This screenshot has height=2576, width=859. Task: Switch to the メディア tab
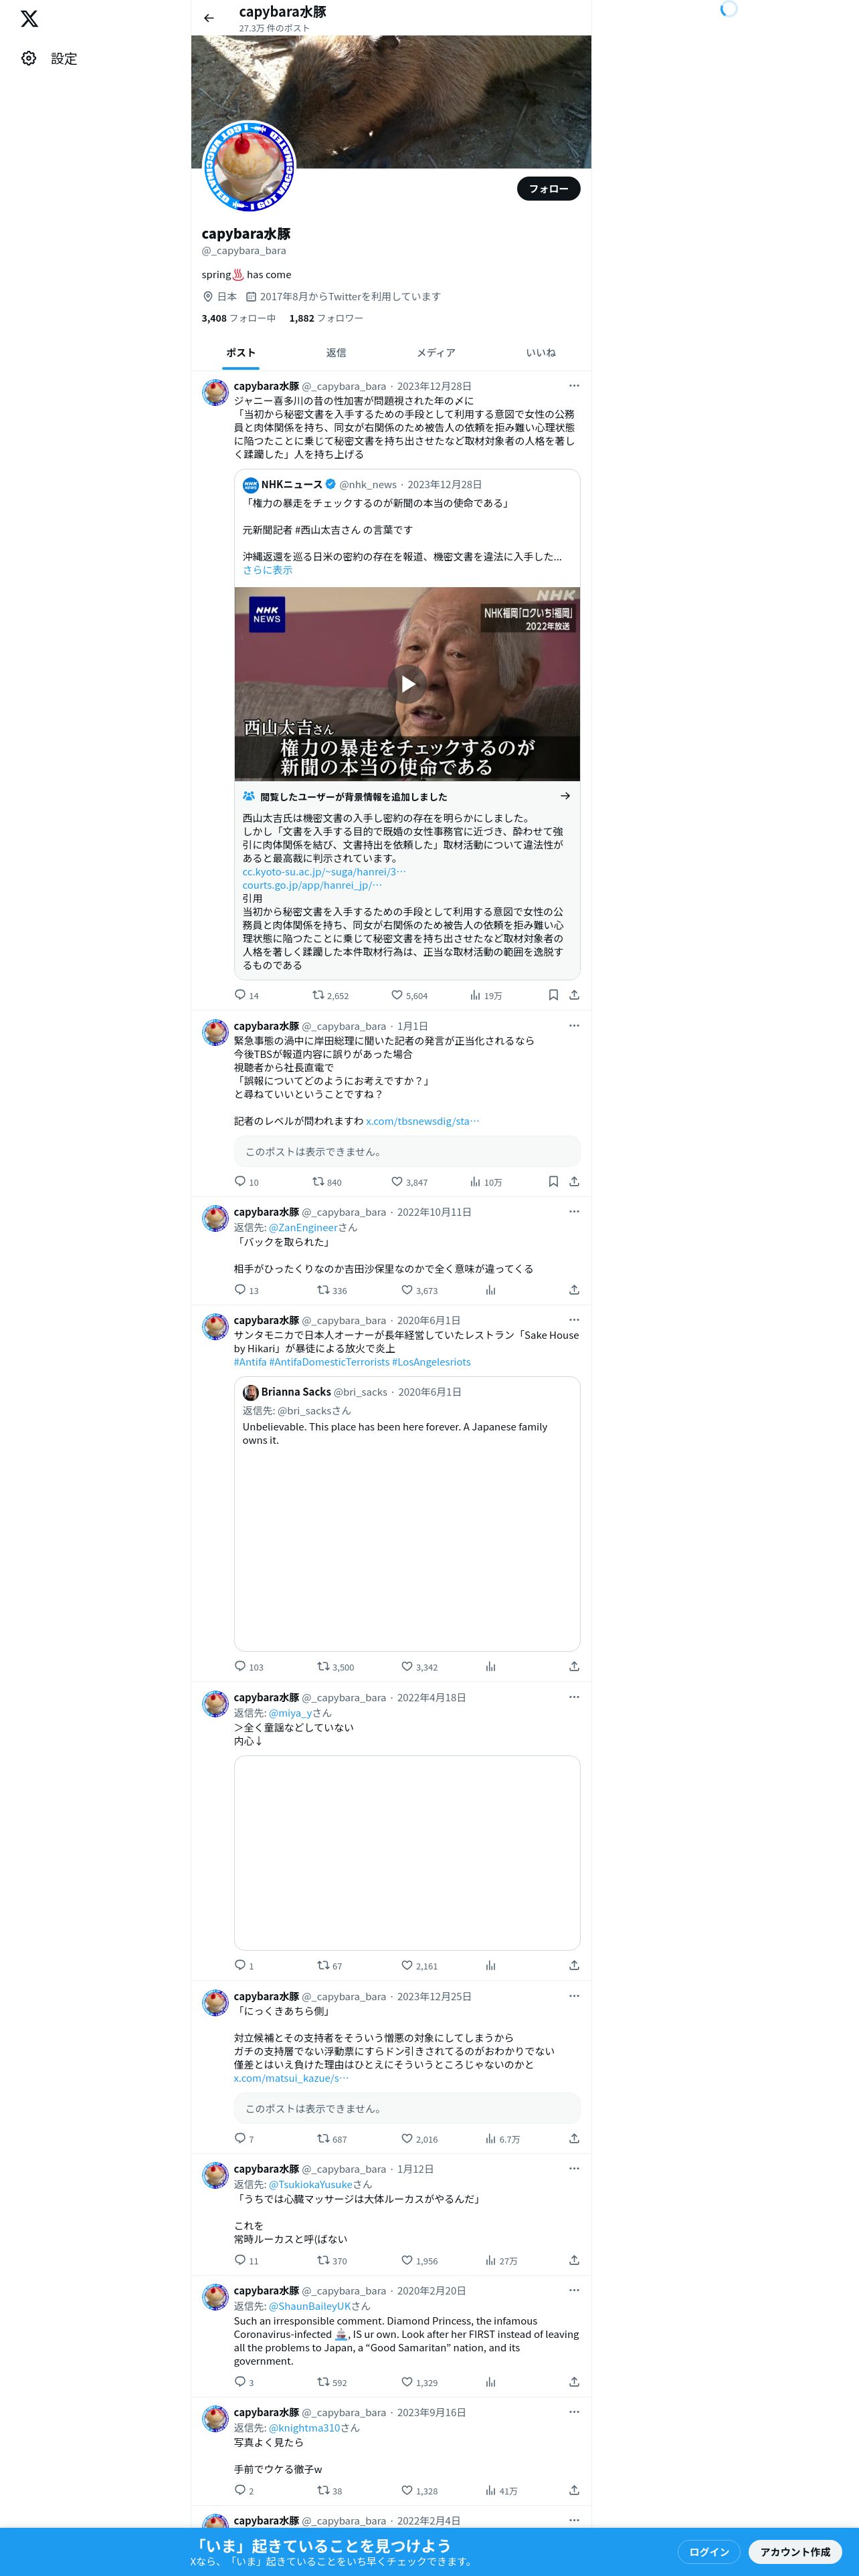click(x=436, y=352)
